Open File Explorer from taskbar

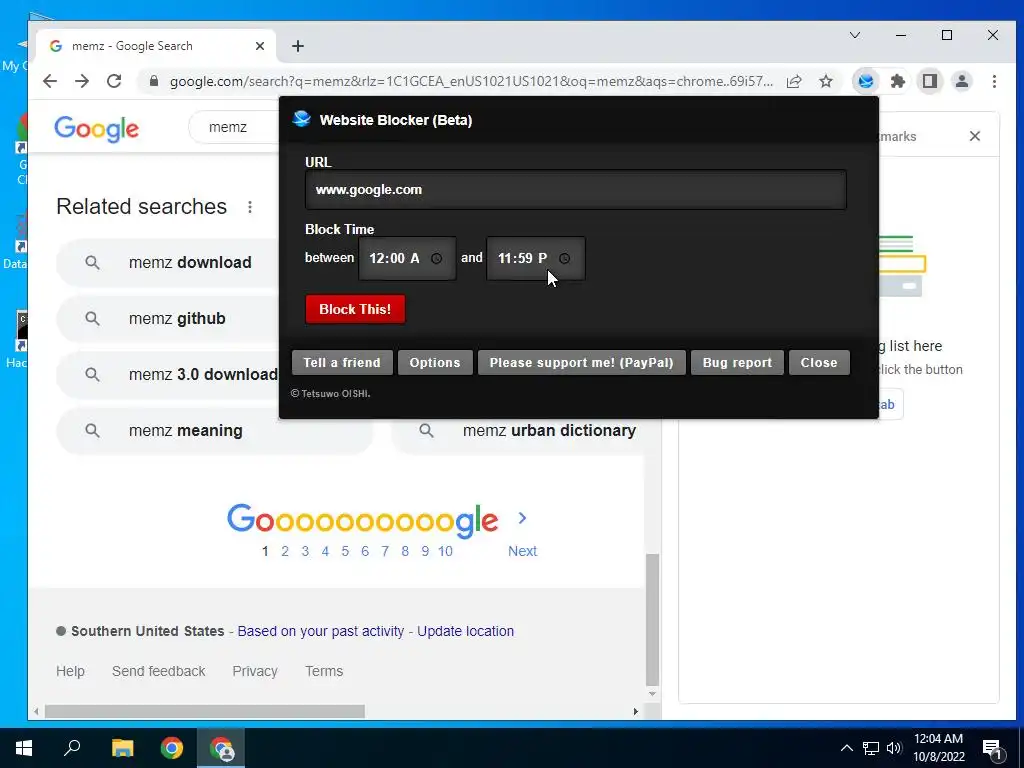pyautogui.click(x=122, y=748)
